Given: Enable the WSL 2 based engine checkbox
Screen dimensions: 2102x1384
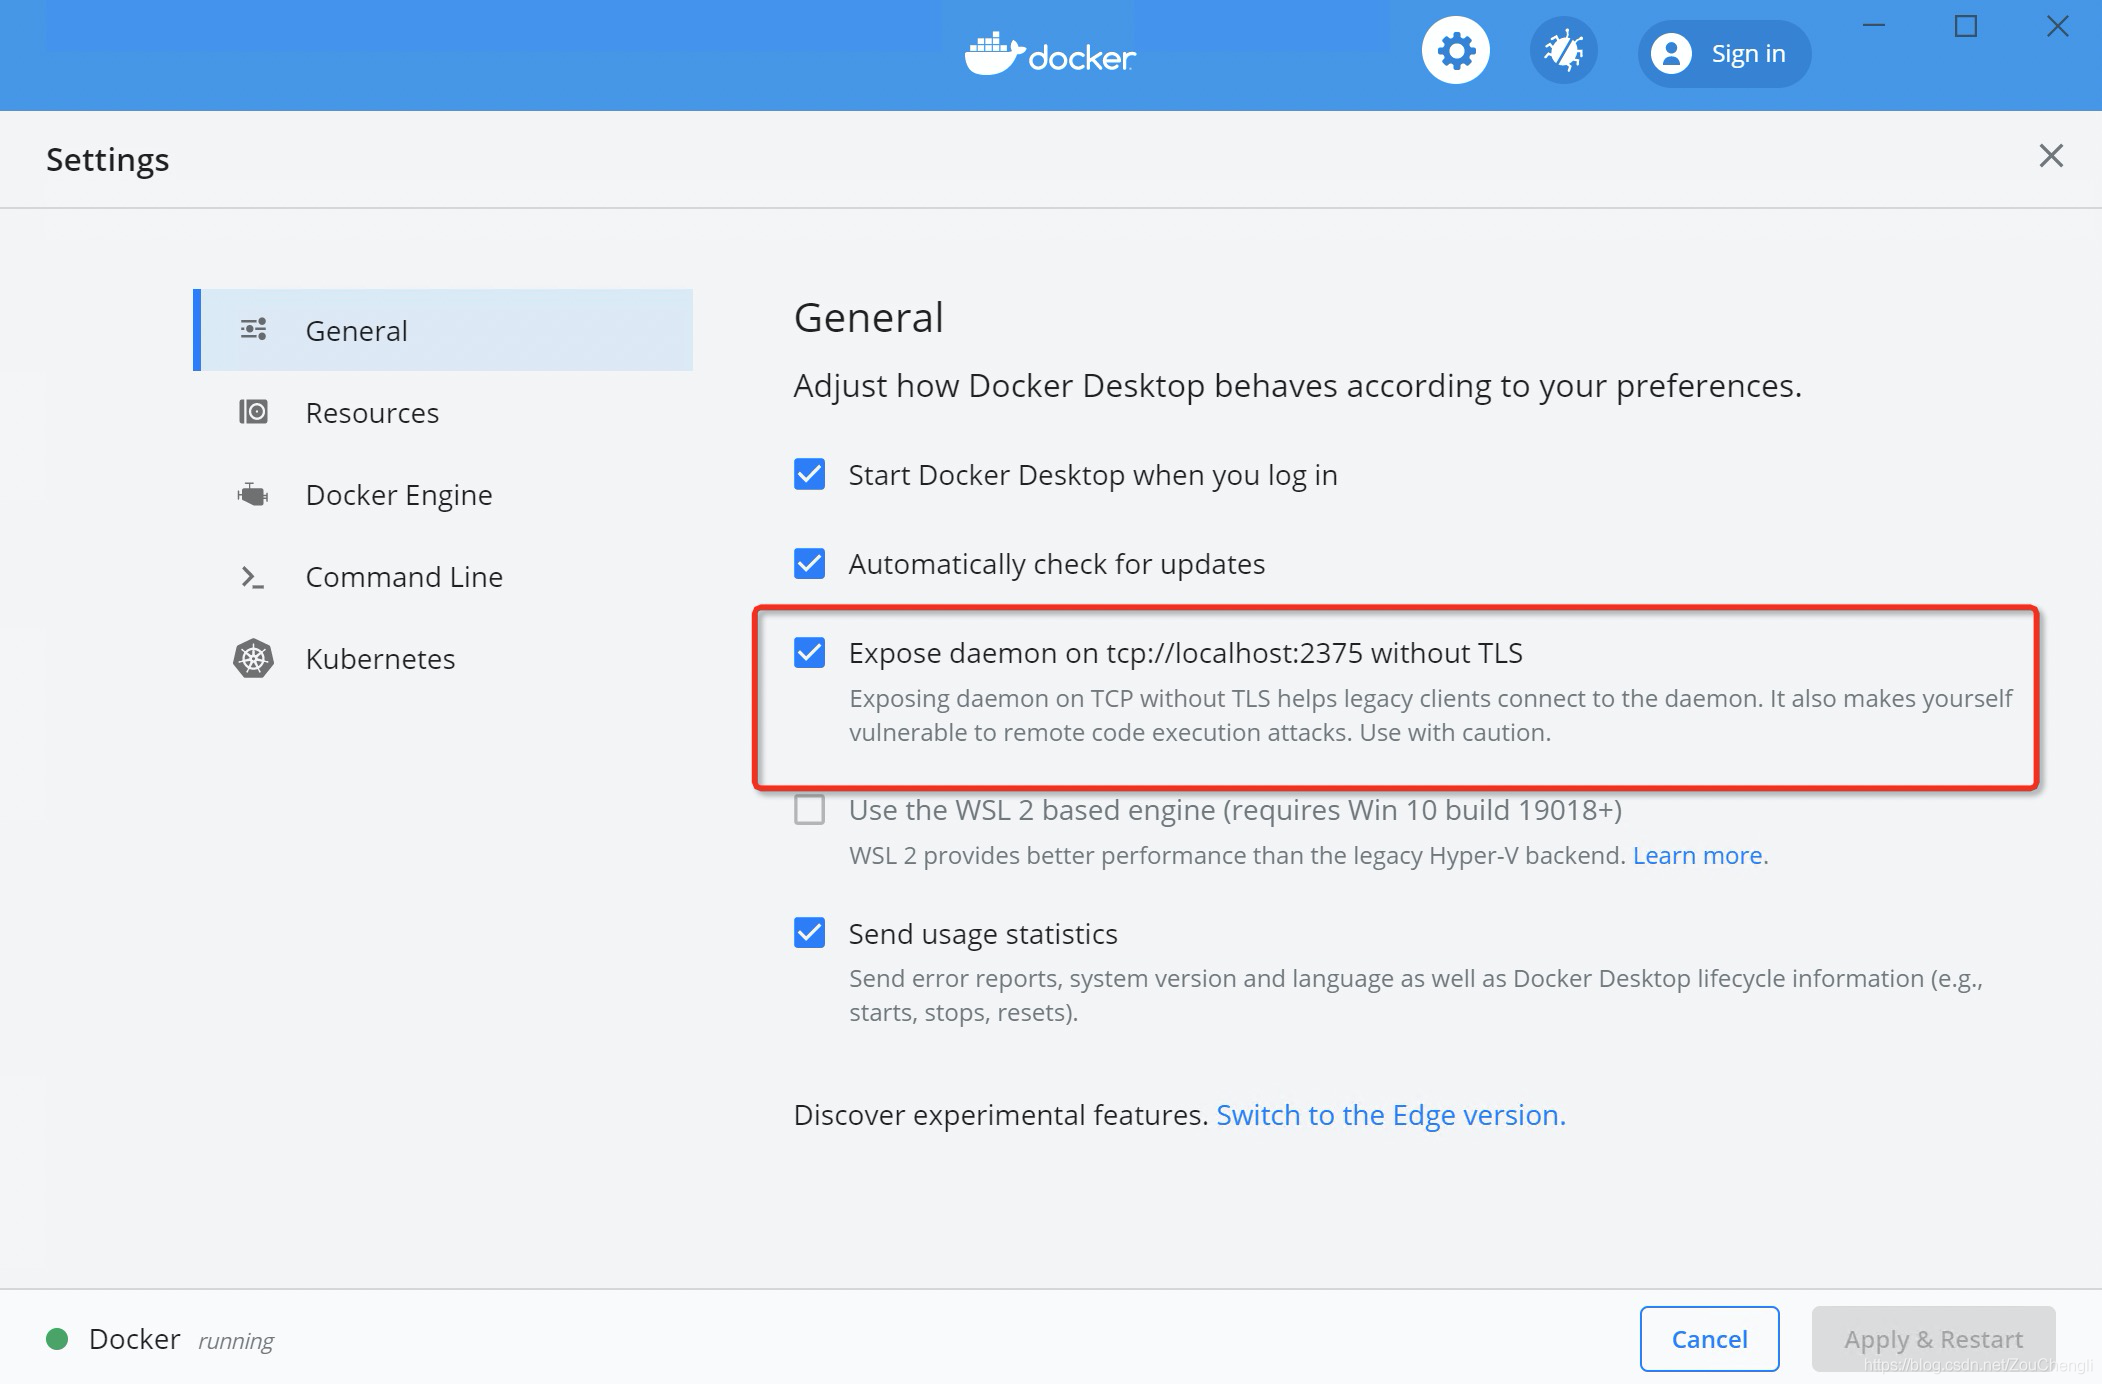Looking at the screenshot, I should pos(809,809).
